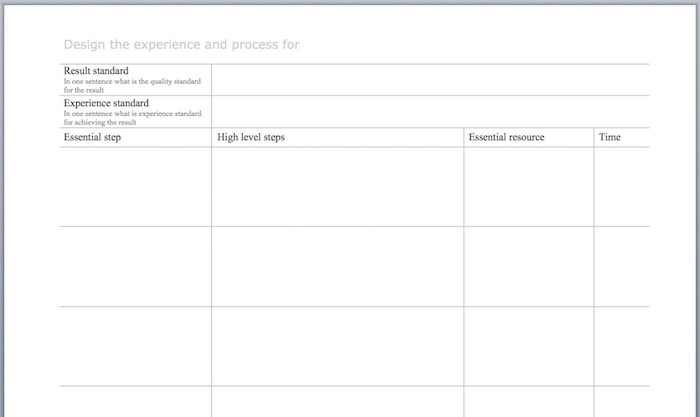Click the 'Essential resource' column header
Screen dimensions: 700x417
click(x=506, y=137)
